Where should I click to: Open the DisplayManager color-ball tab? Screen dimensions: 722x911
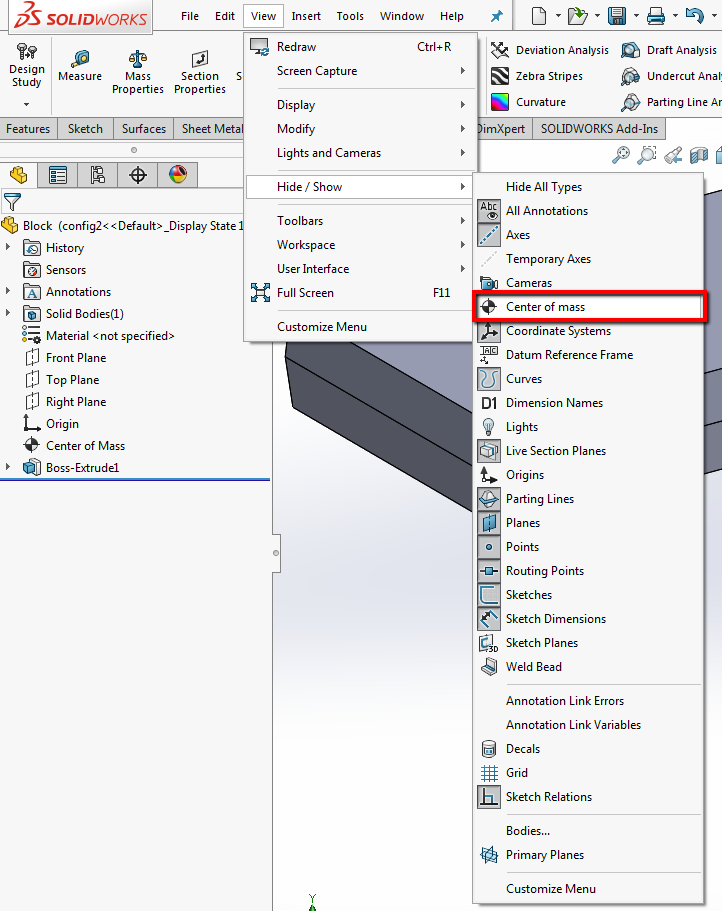178,175
